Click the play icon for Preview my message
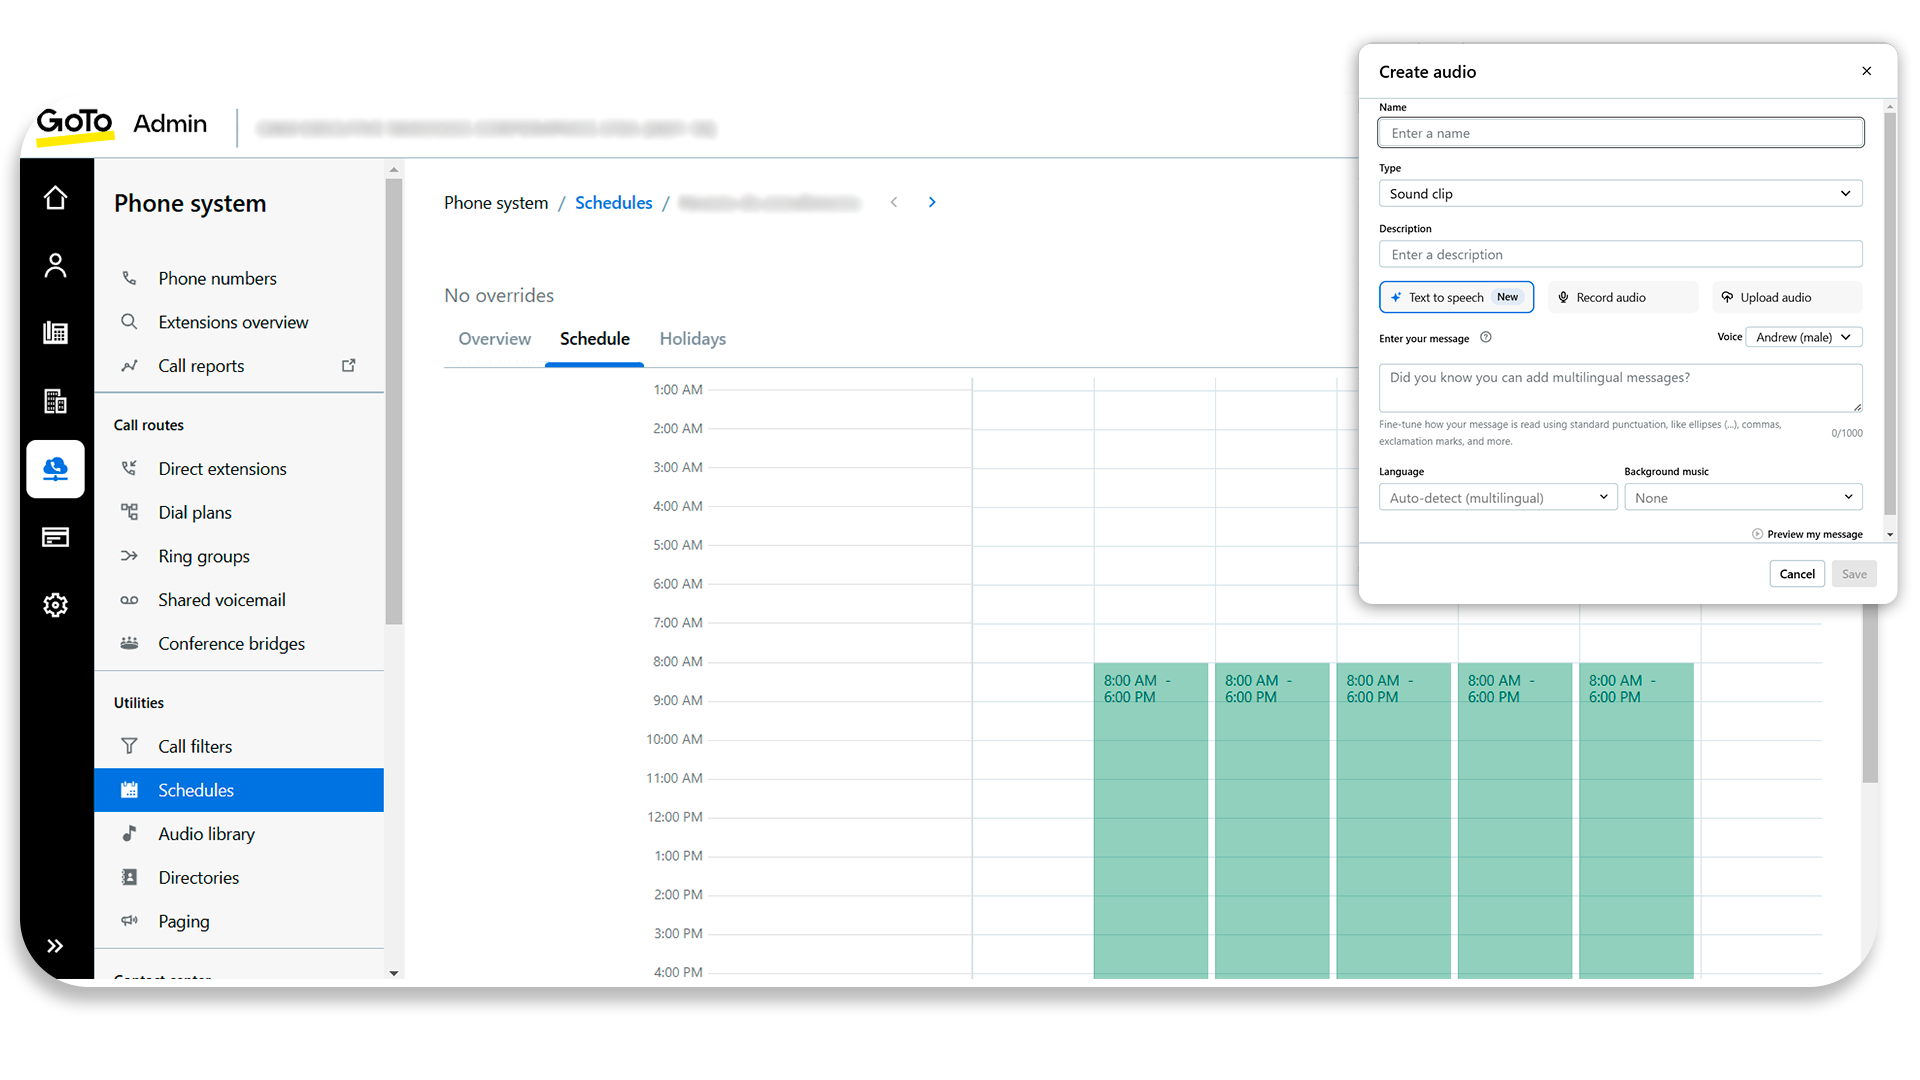This screenshot has width=1920, height=1080. pos(1757,534)
